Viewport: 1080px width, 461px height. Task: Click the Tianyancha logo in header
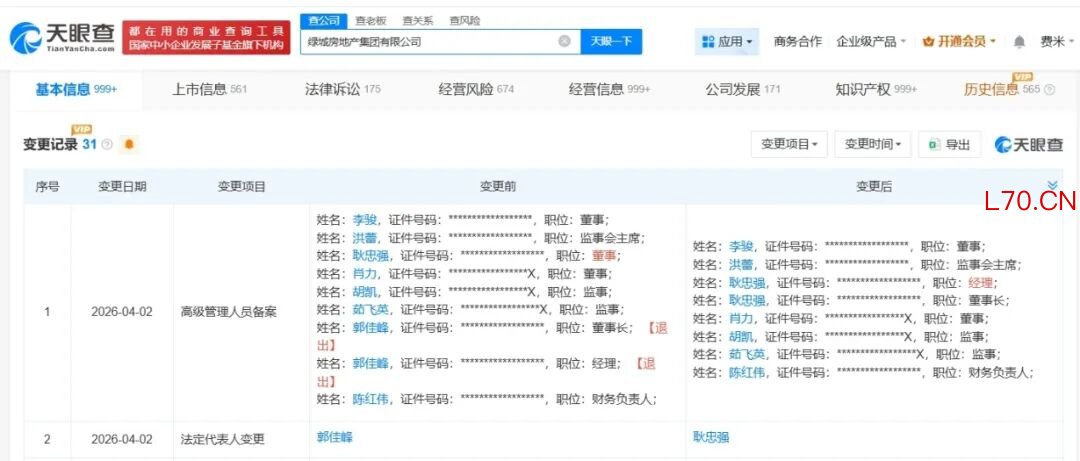62,38
